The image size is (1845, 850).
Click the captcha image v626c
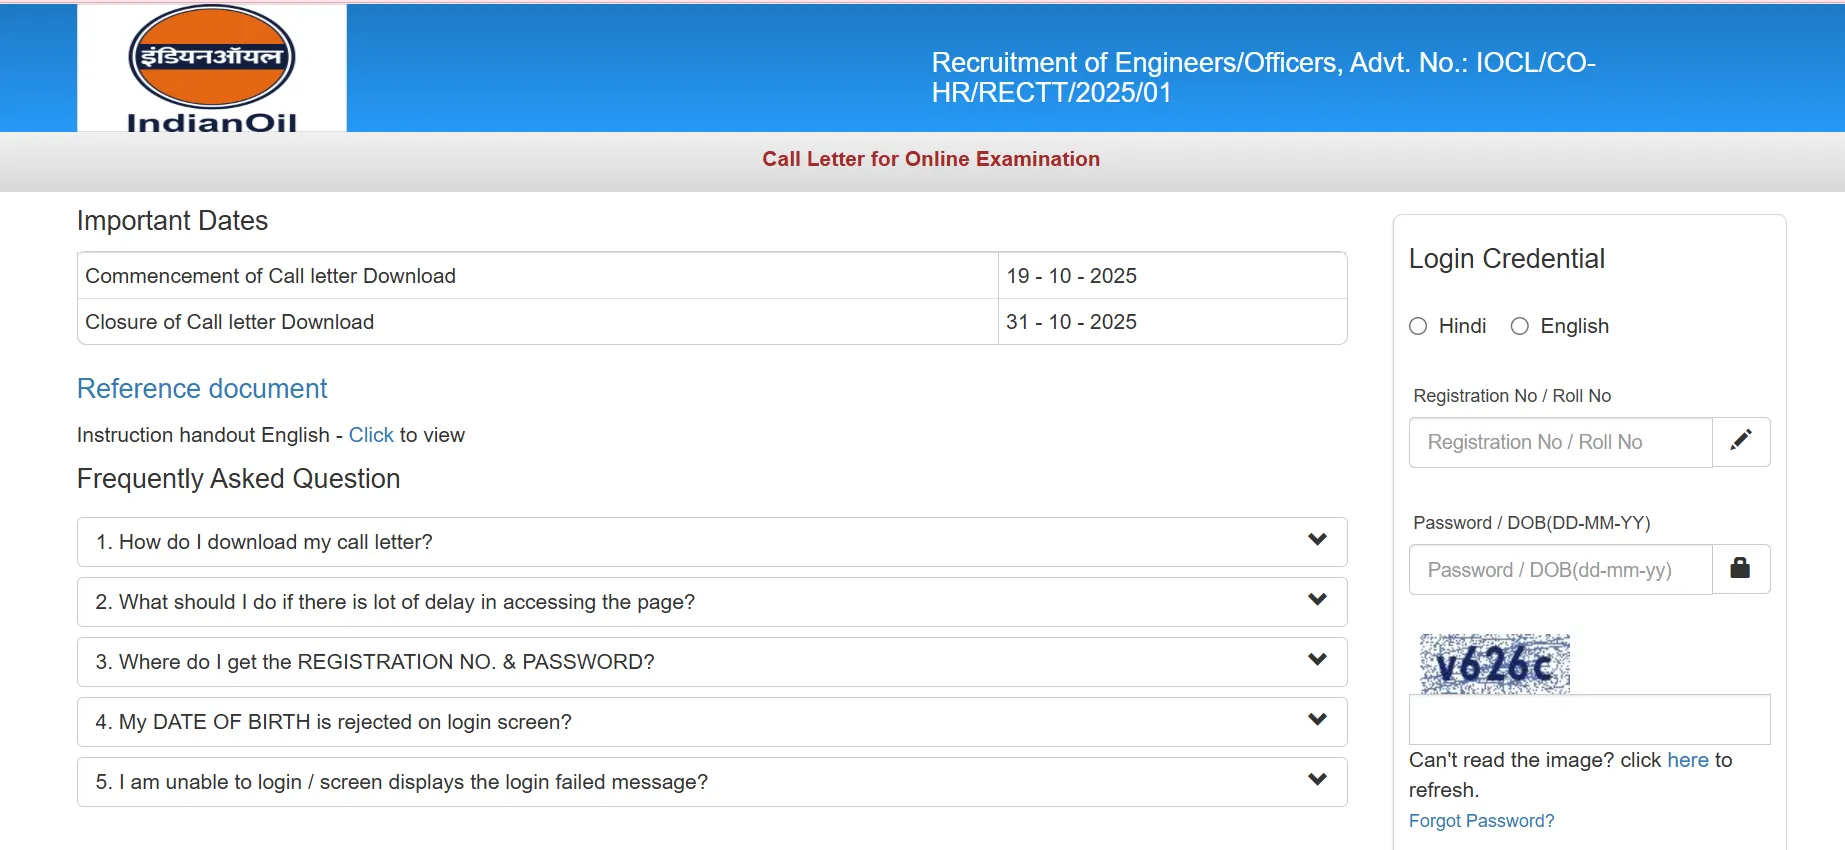1494,663
